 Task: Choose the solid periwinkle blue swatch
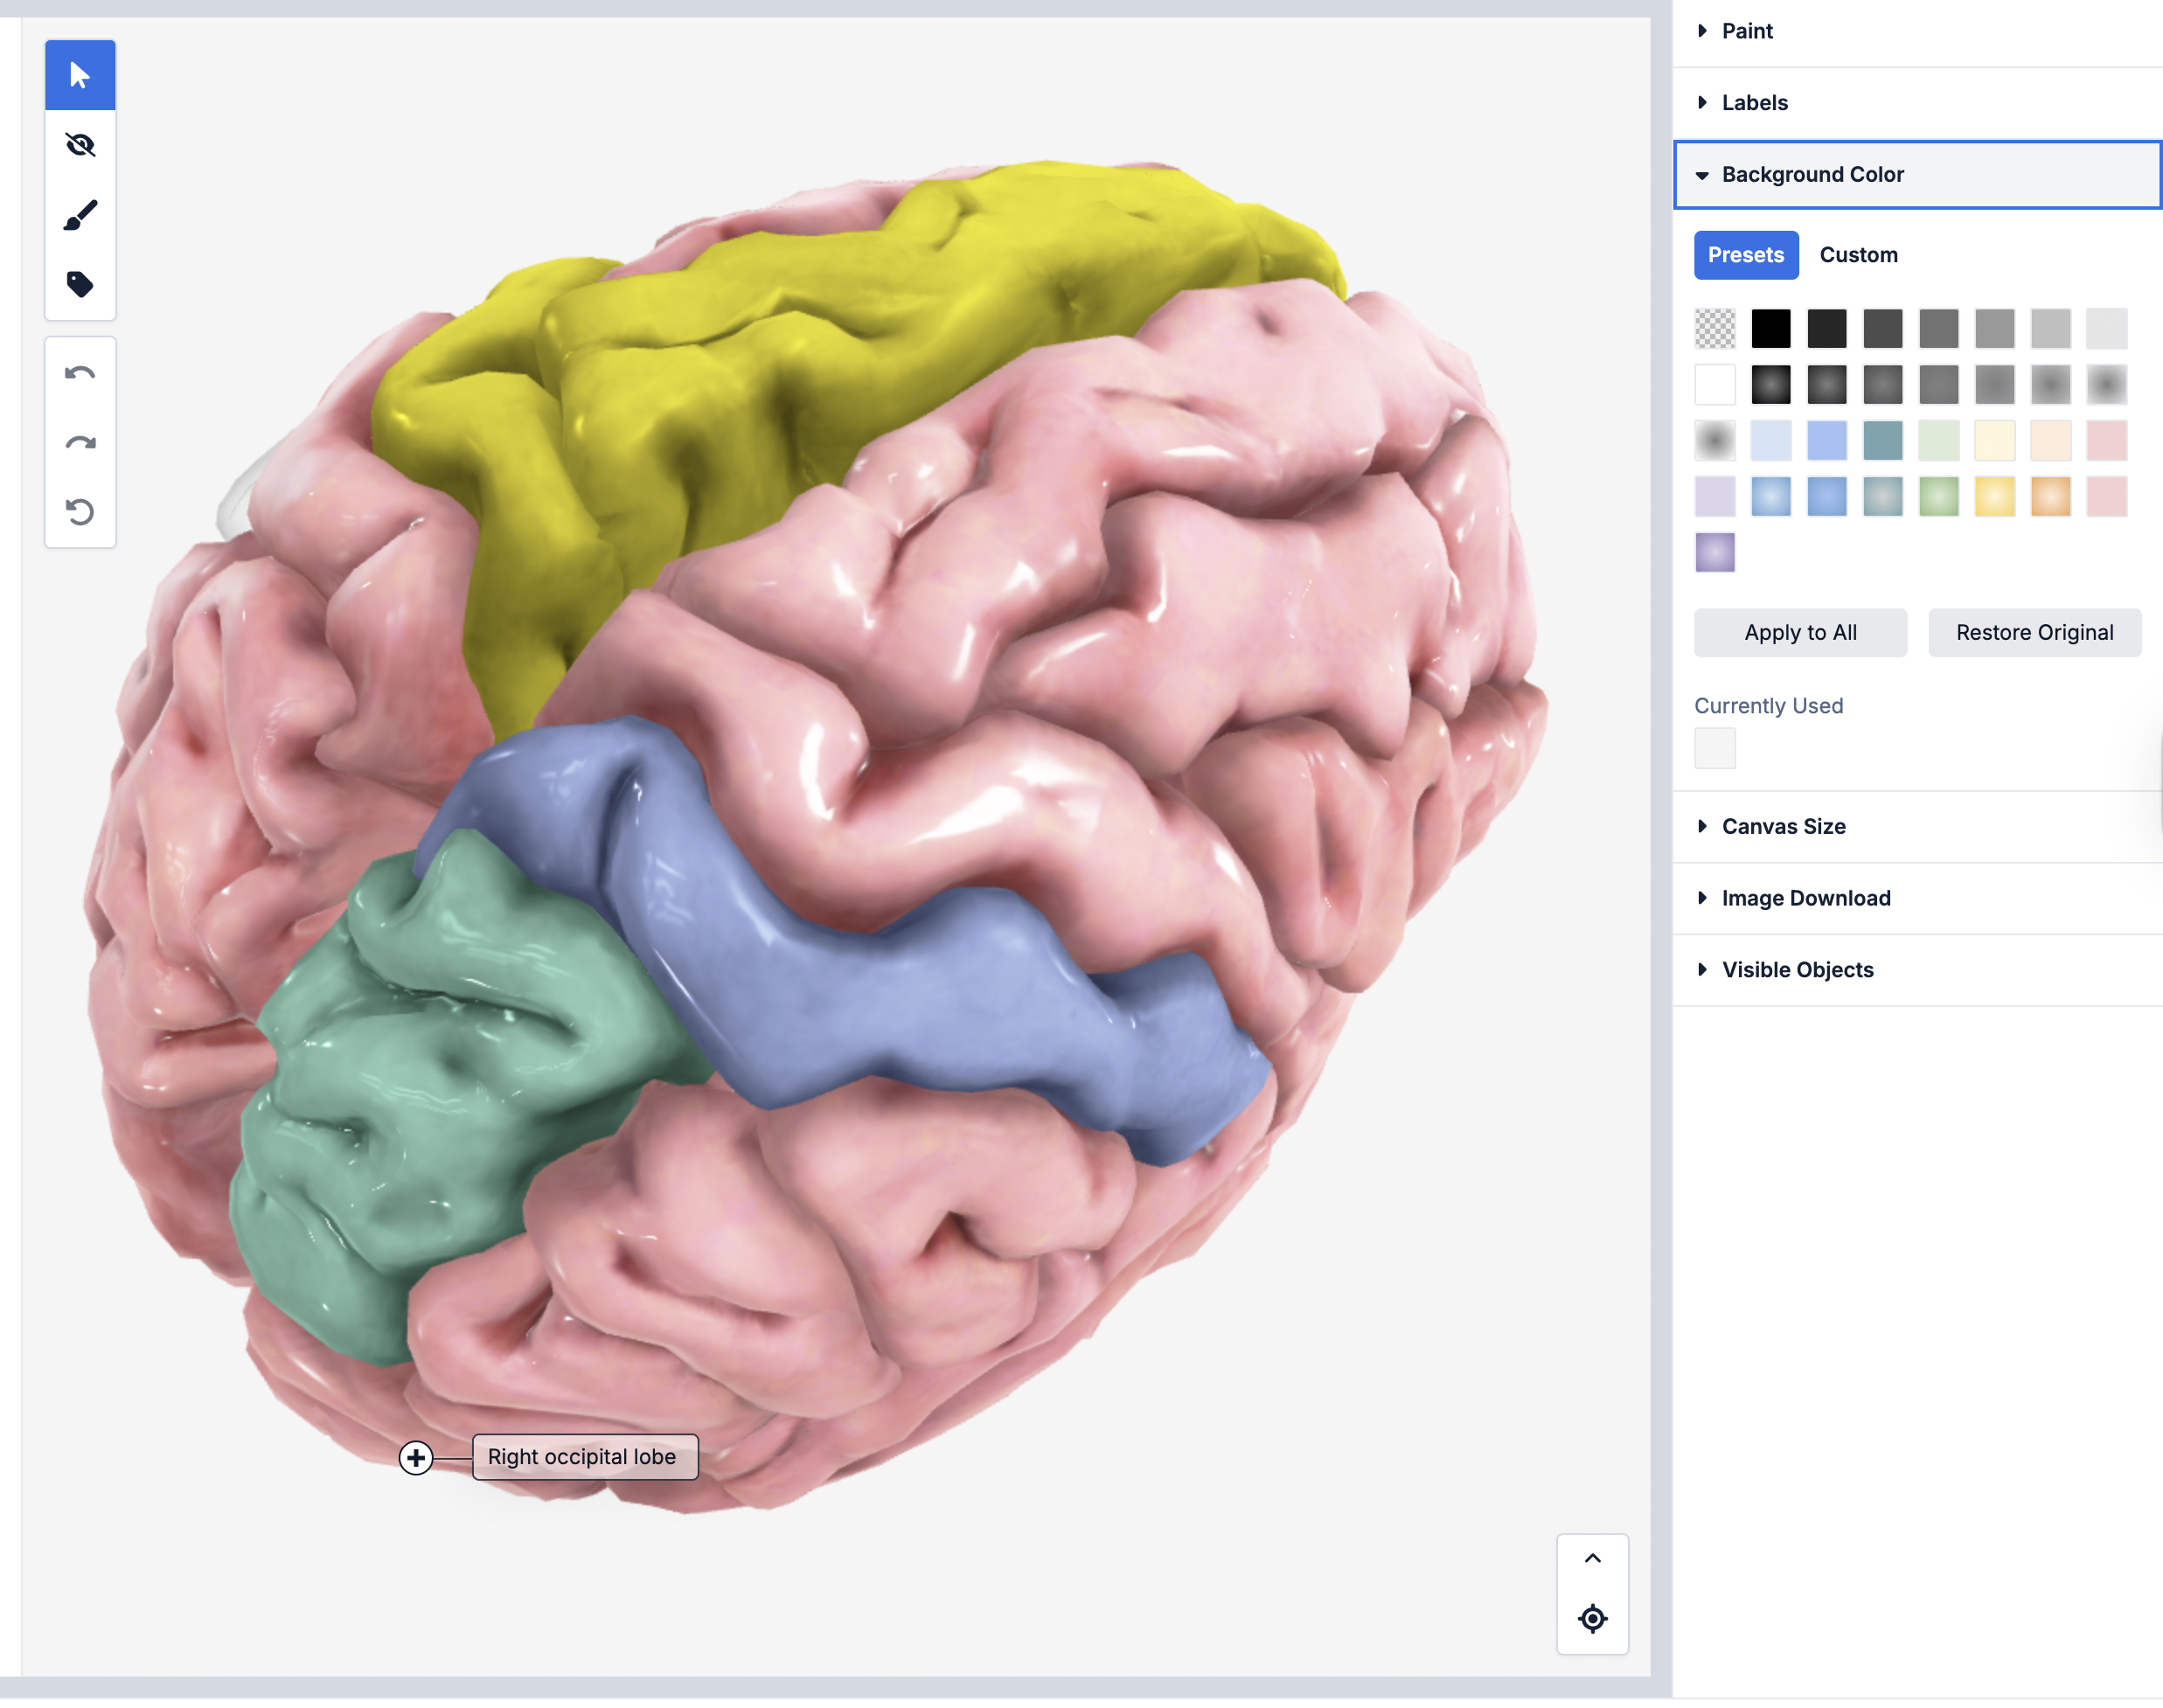pyautogui.click(x=1827, y=441)
